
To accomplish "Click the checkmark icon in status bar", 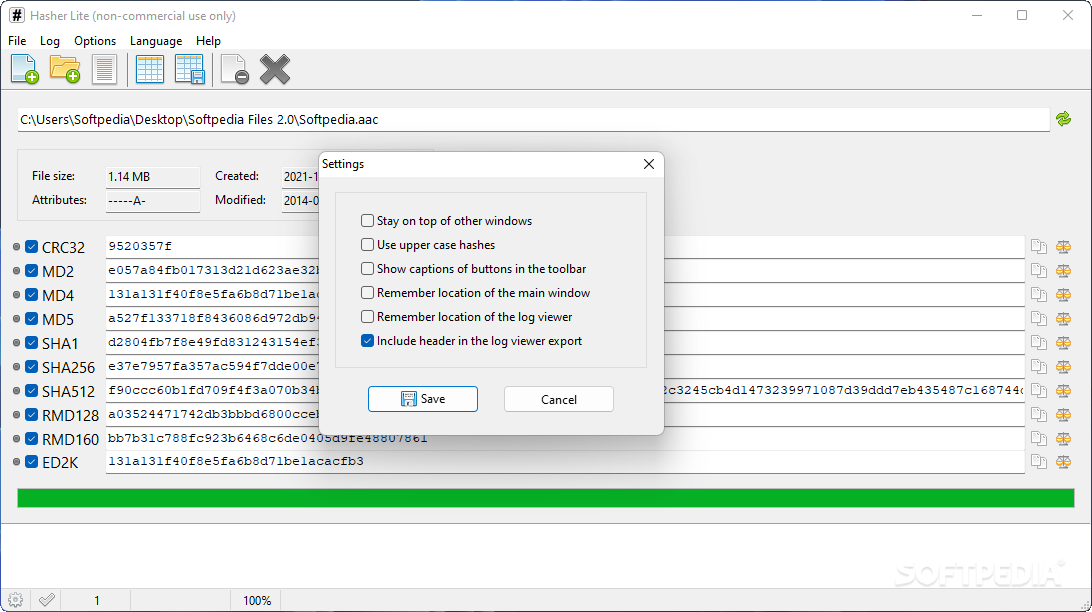I will (x=47, y=599).
